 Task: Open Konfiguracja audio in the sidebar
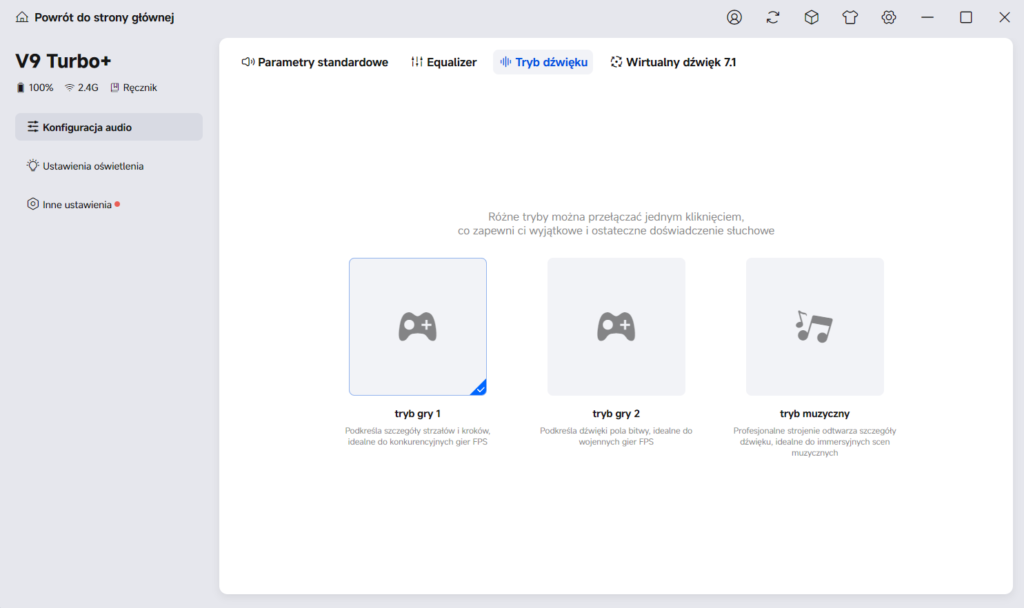109,127
